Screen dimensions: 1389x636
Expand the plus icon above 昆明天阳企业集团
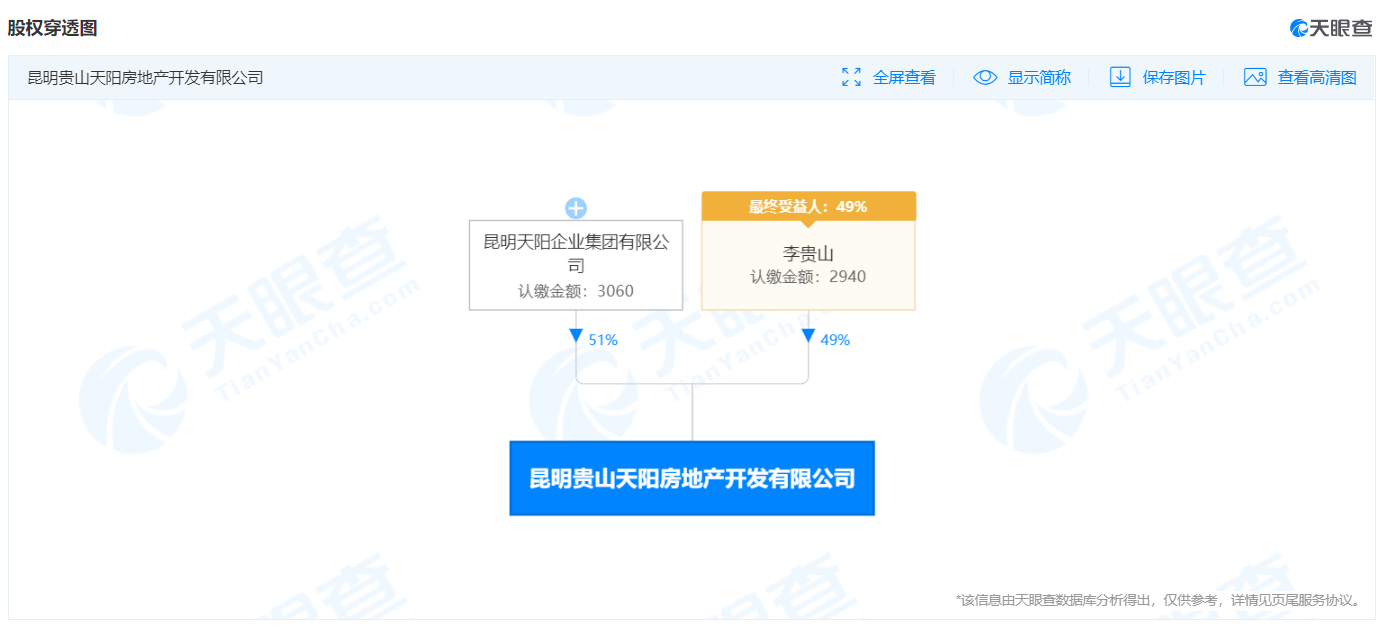(x=576, y=208)
